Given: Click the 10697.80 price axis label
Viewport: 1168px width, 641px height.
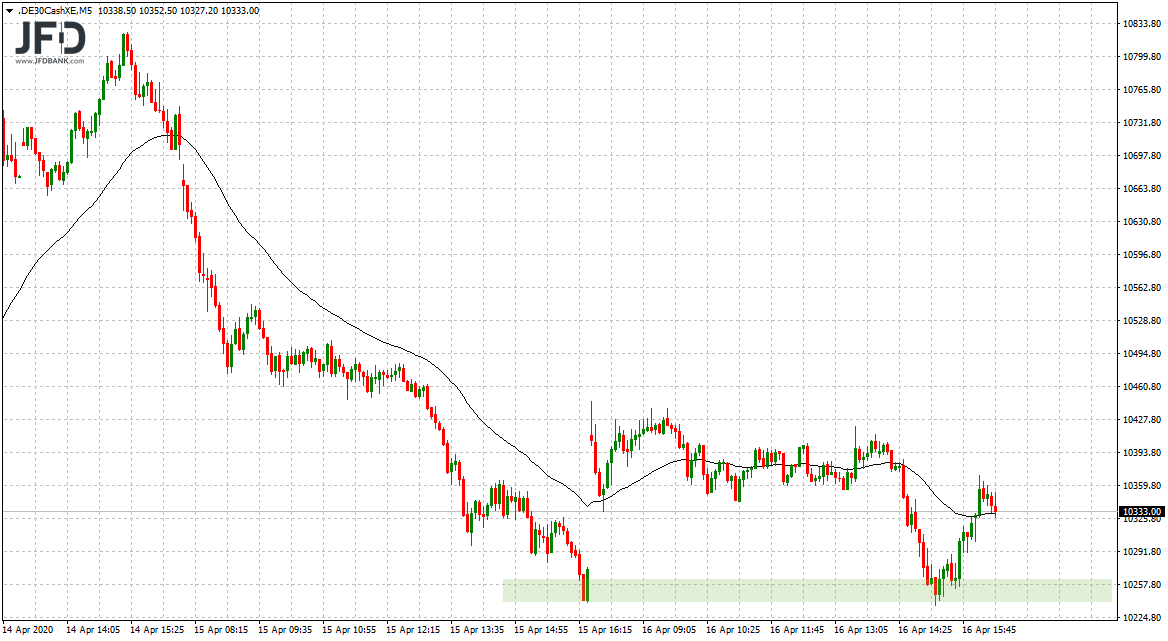Looking at the screenshot, I should click(x=1141, y=155).
